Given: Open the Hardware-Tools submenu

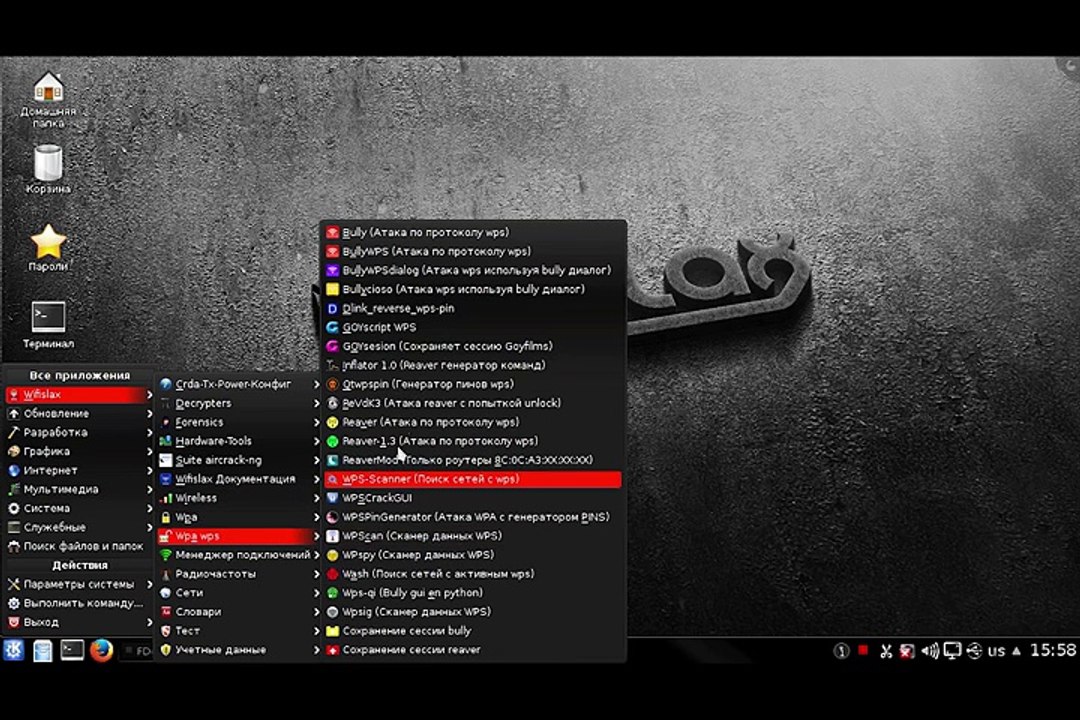Looking at the screenshot, I should click(239, 441).
